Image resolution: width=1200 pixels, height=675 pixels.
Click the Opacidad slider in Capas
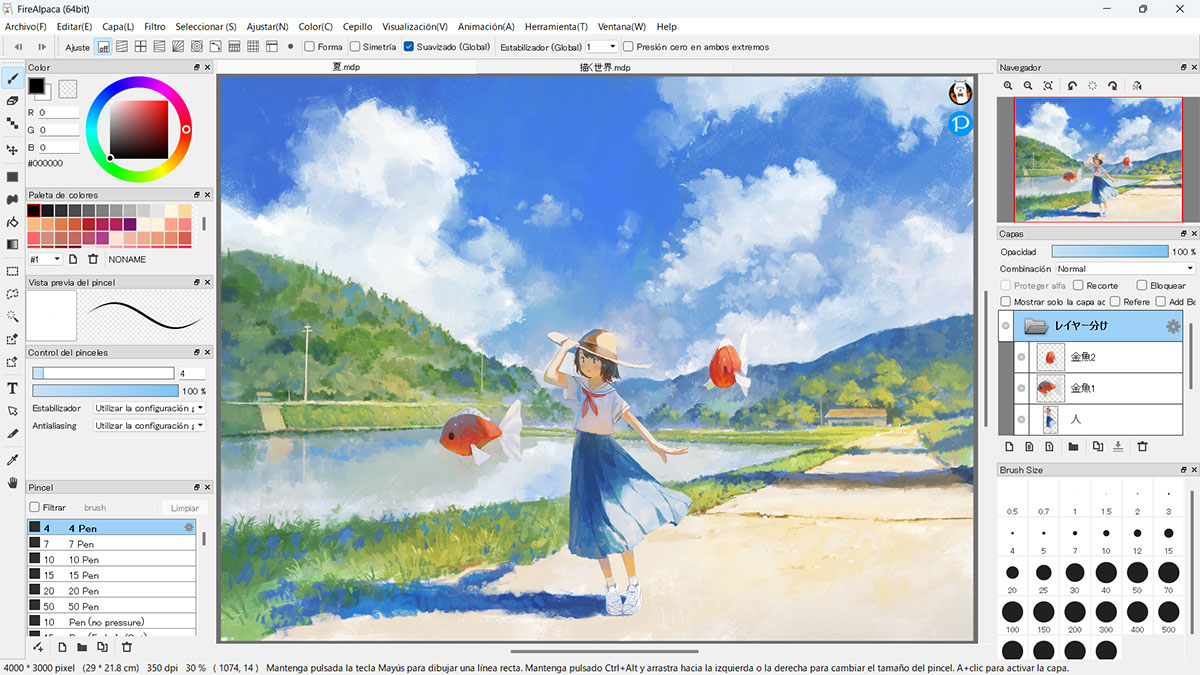coord(1110,252)
